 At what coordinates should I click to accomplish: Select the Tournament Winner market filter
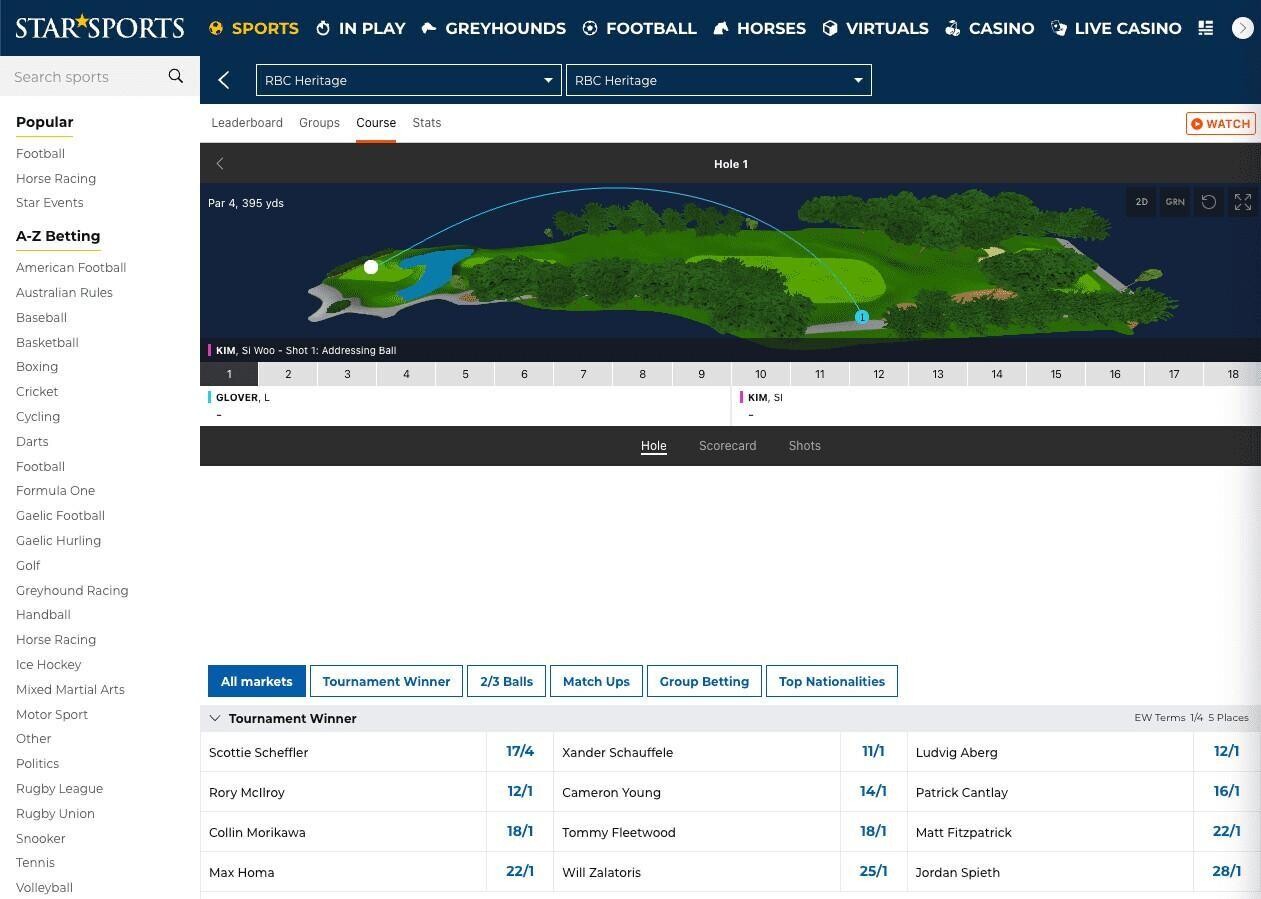386,681
